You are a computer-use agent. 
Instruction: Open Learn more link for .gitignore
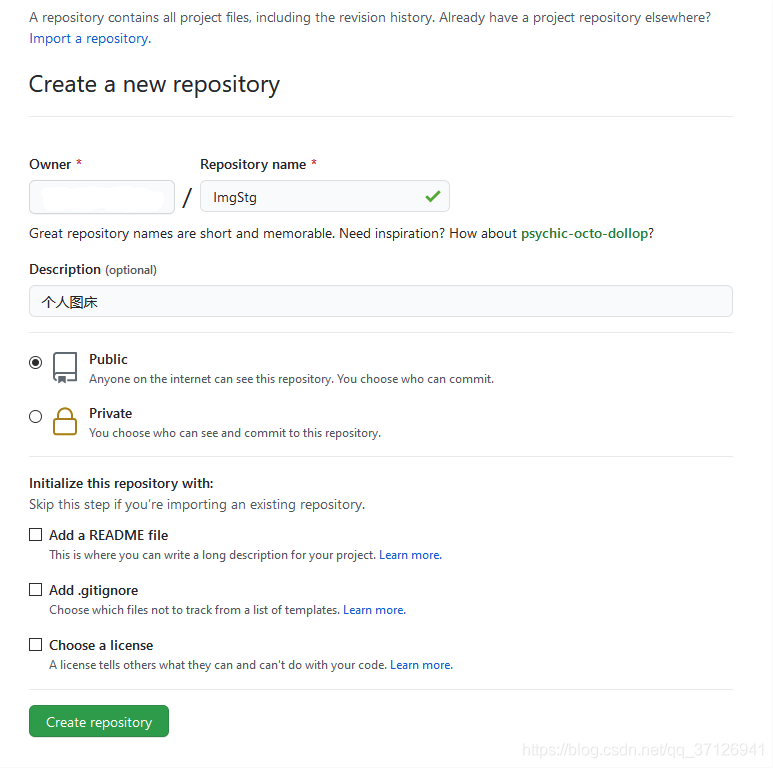pyautogui.click(x=374, y=610)
